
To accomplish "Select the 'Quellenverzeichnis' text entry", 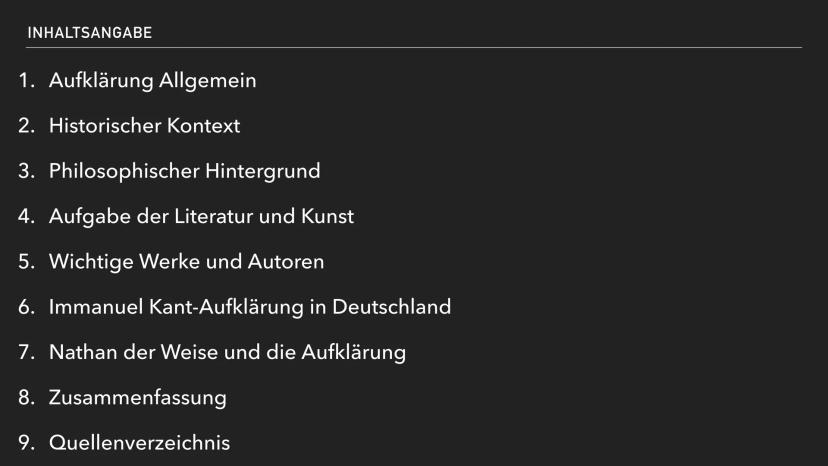I will coord(139,442).
